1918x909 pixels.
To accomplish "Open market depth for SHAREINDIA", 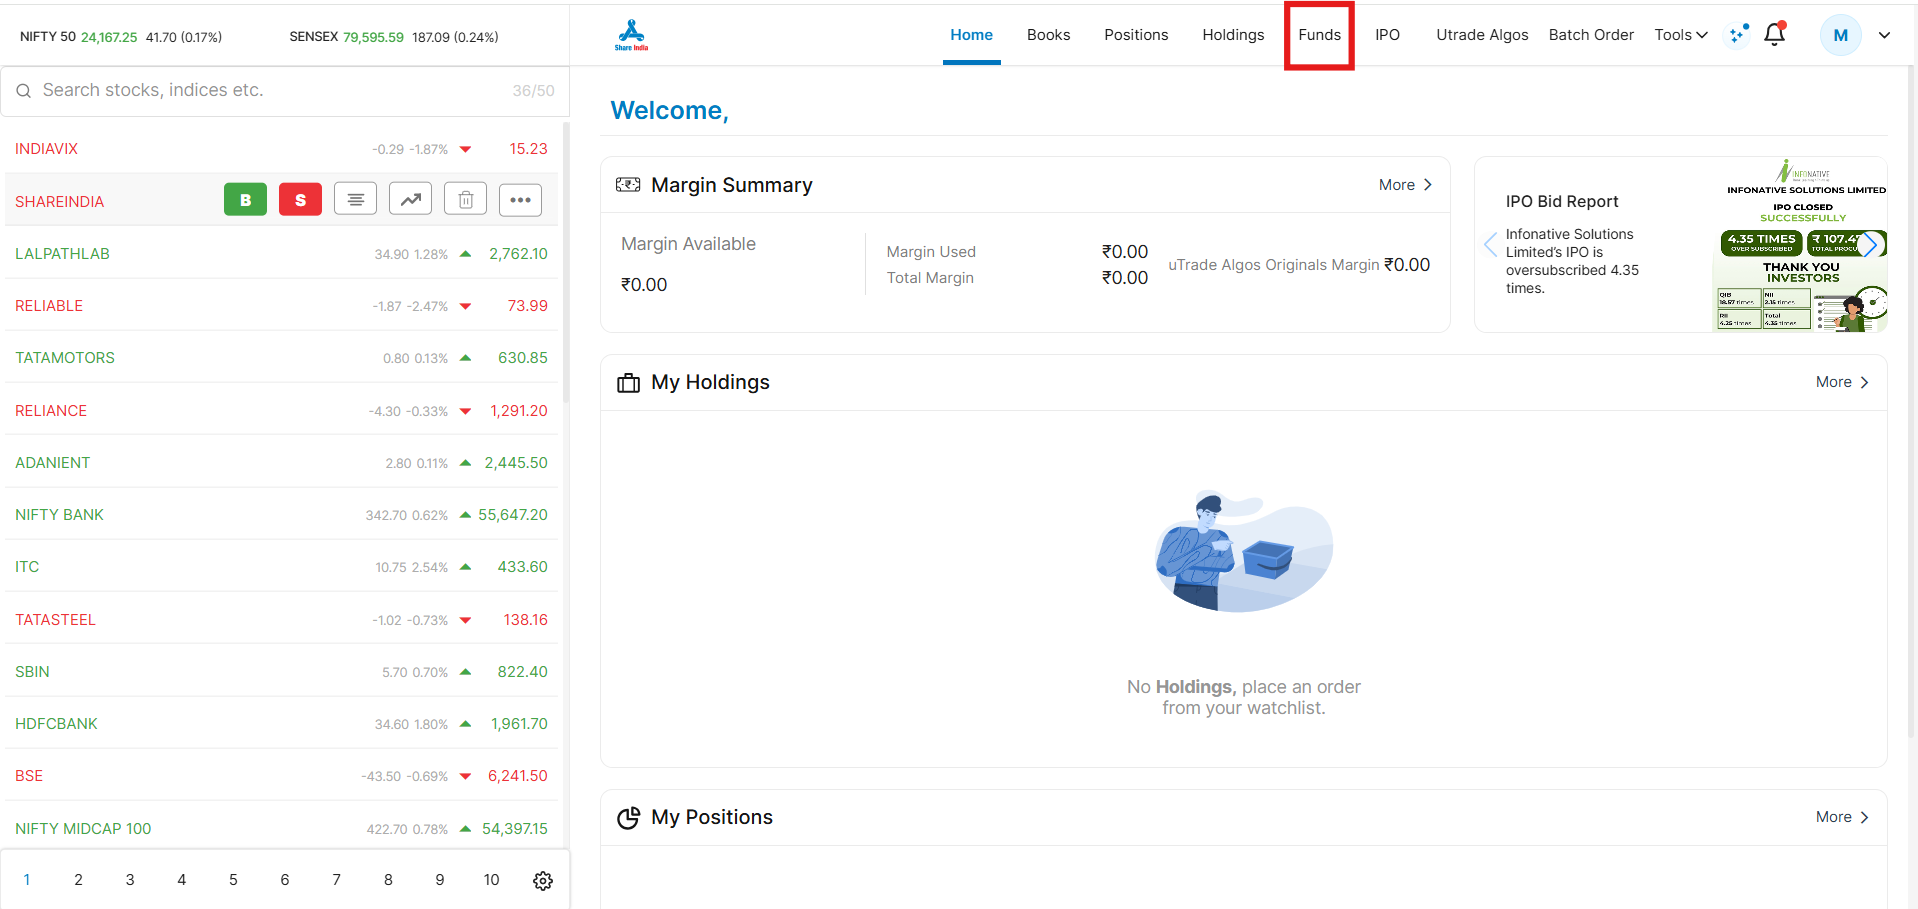I will [355, 200].
